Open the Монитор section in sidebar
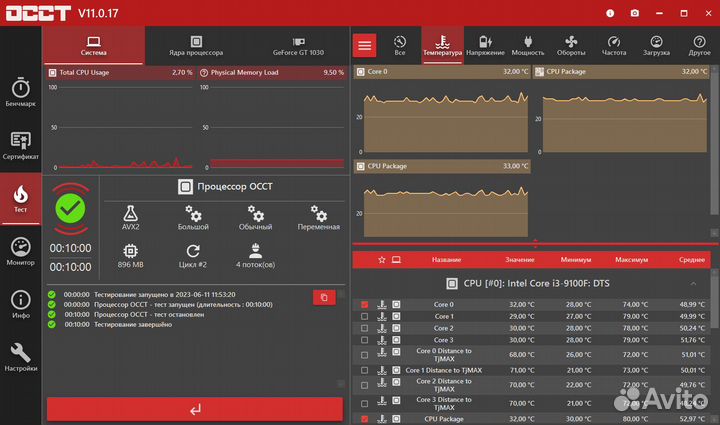This screenshot has width=720, height=425. coord(21,252)
